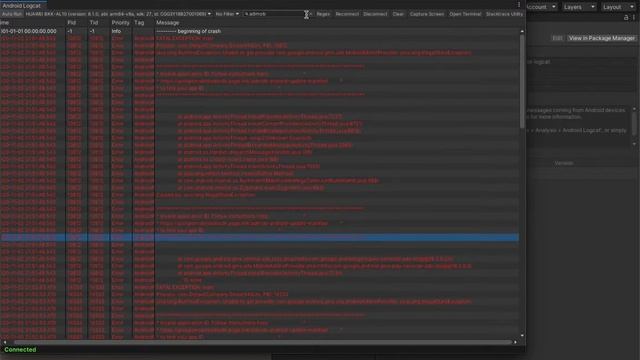Select the 'beginning of crash' log row
This screenshot has width=640, height=360.
[x=260, y=31]
